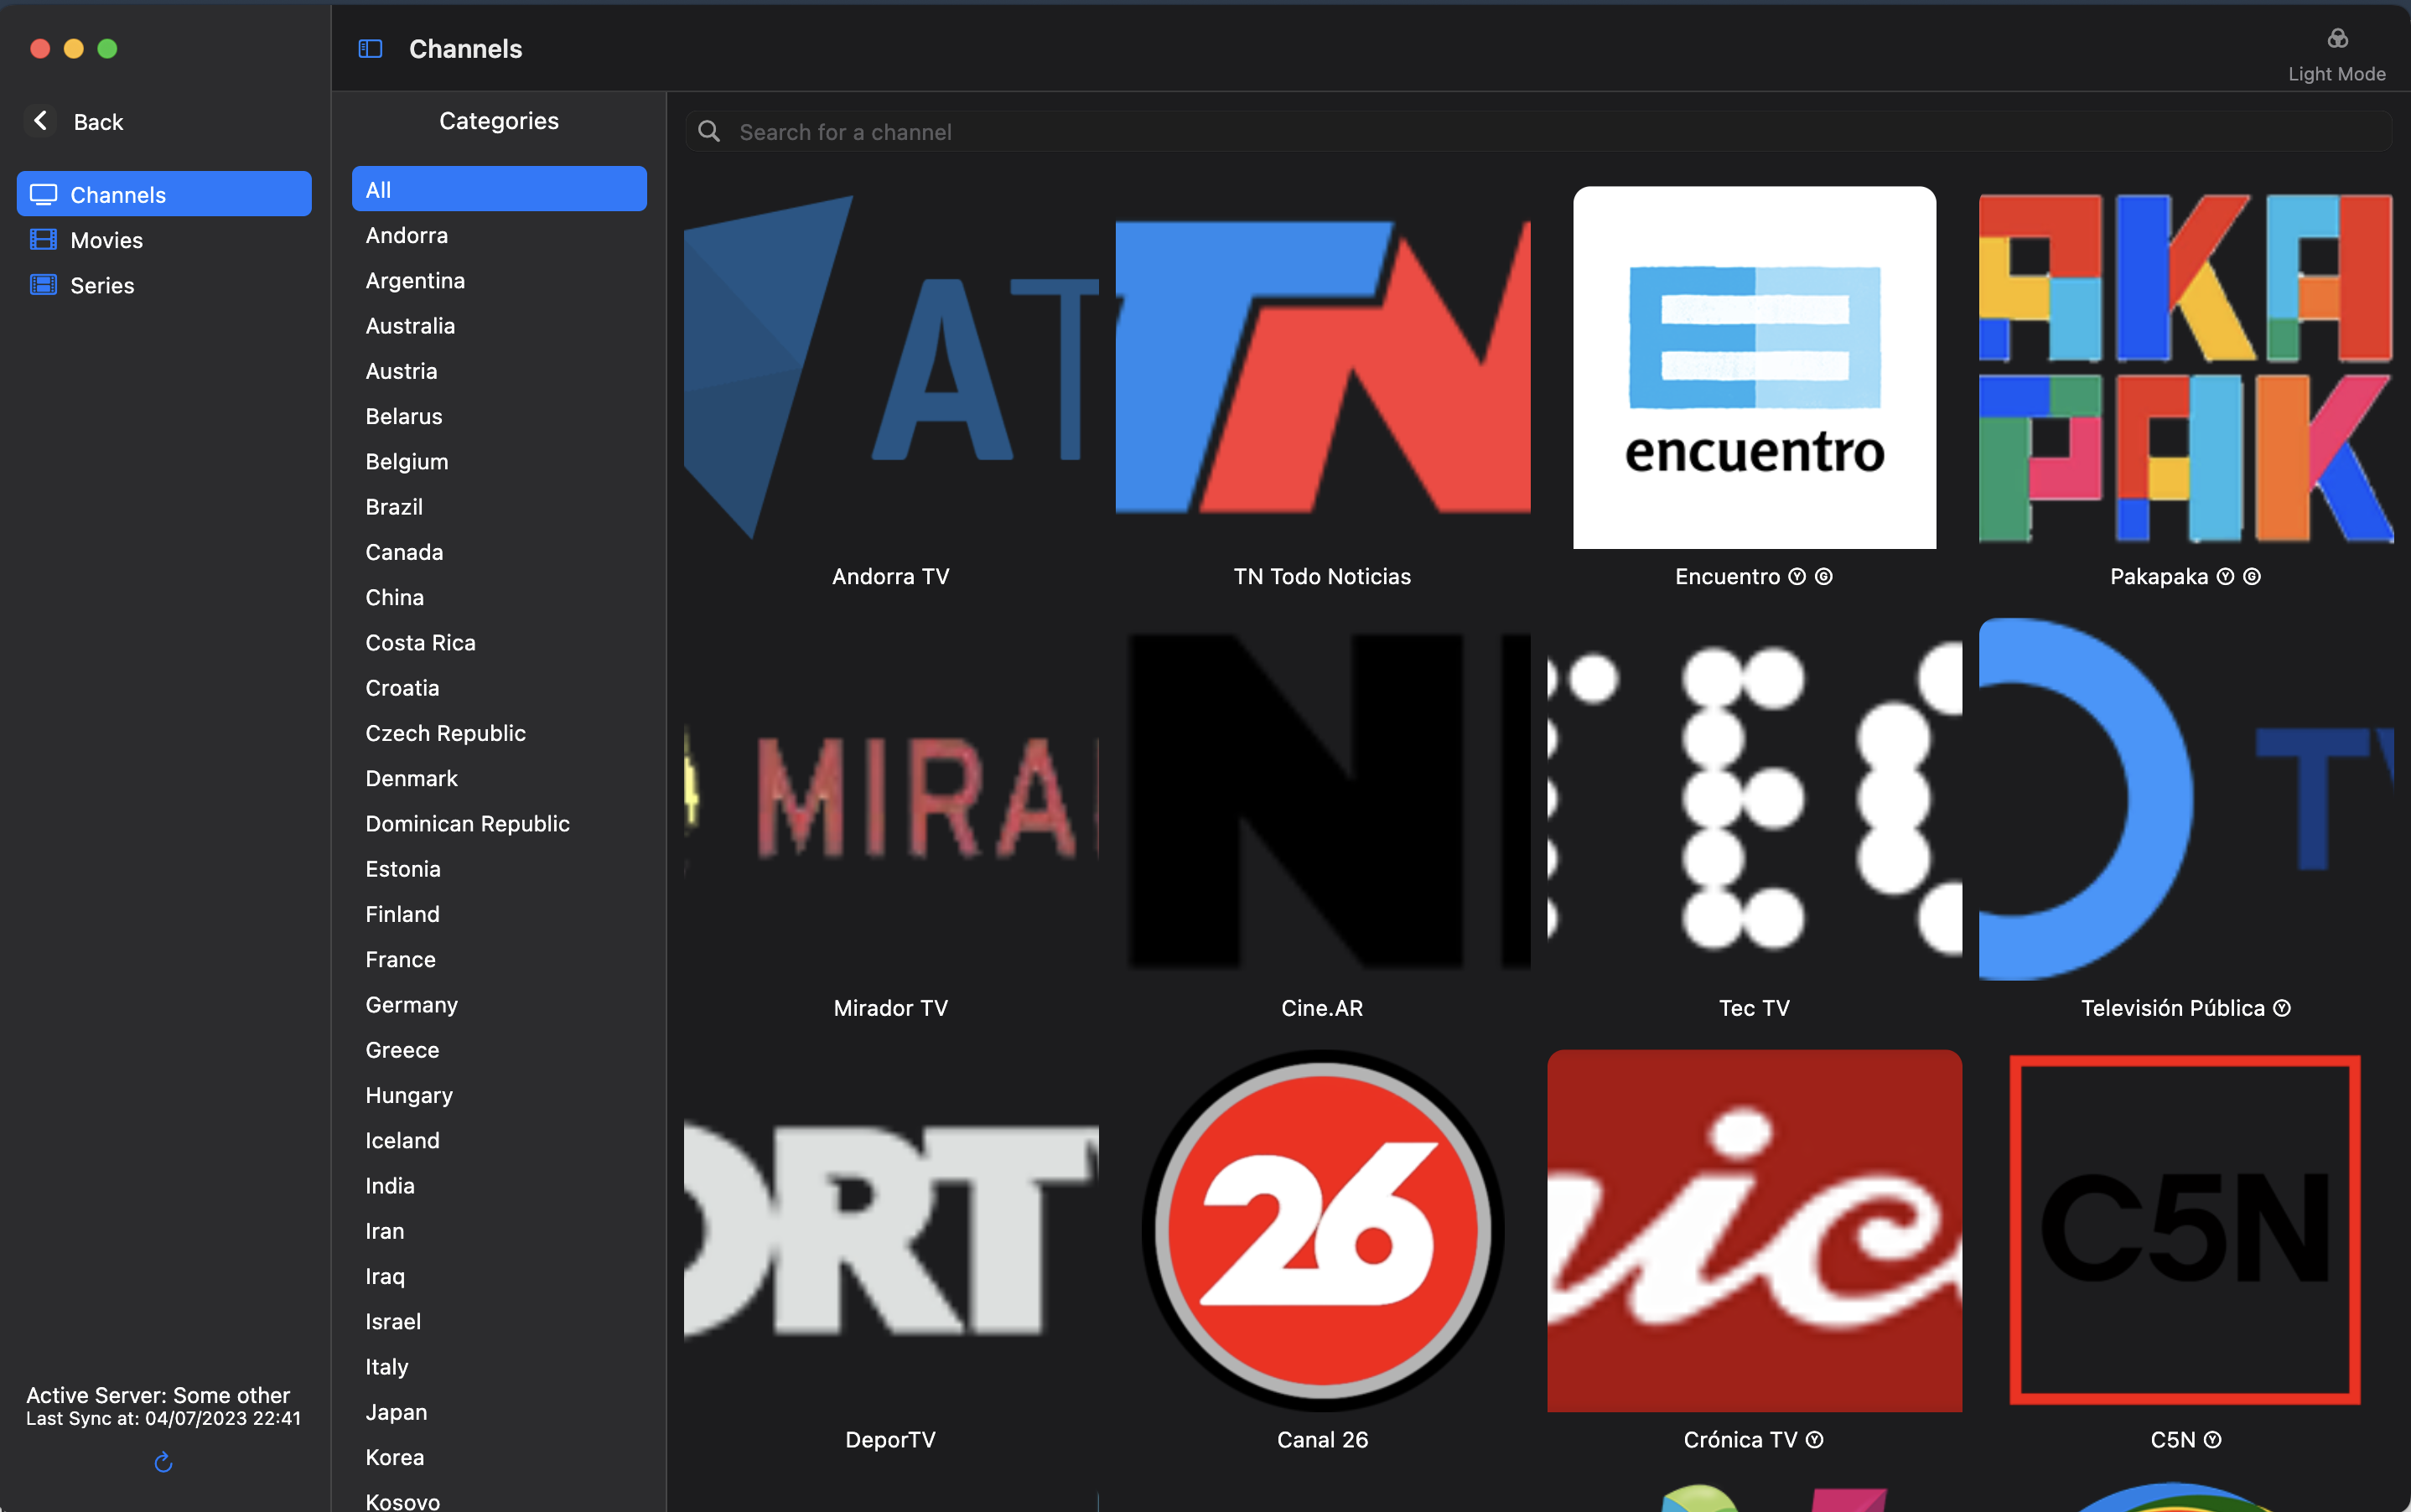
Task: Choose the Dominican Republic category
Action: coord(467,823)
